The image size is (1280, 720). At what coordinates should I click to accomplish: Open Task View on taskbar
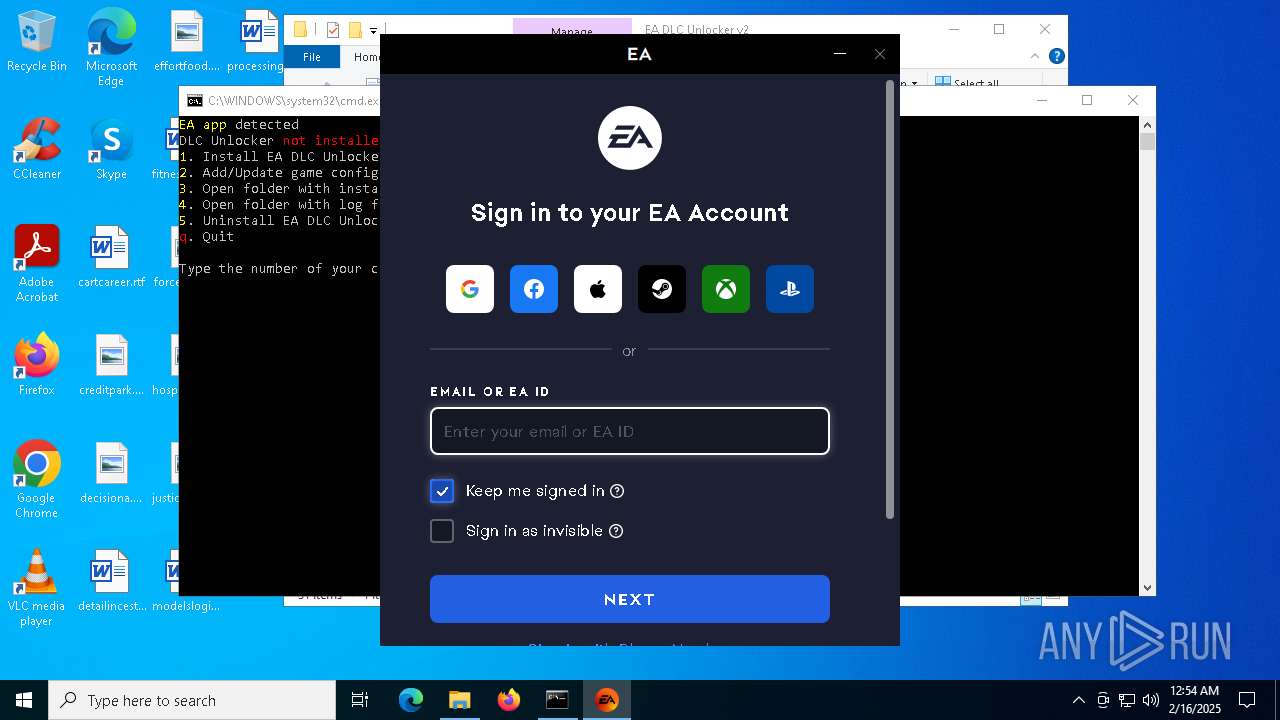(x=360, y=700)
